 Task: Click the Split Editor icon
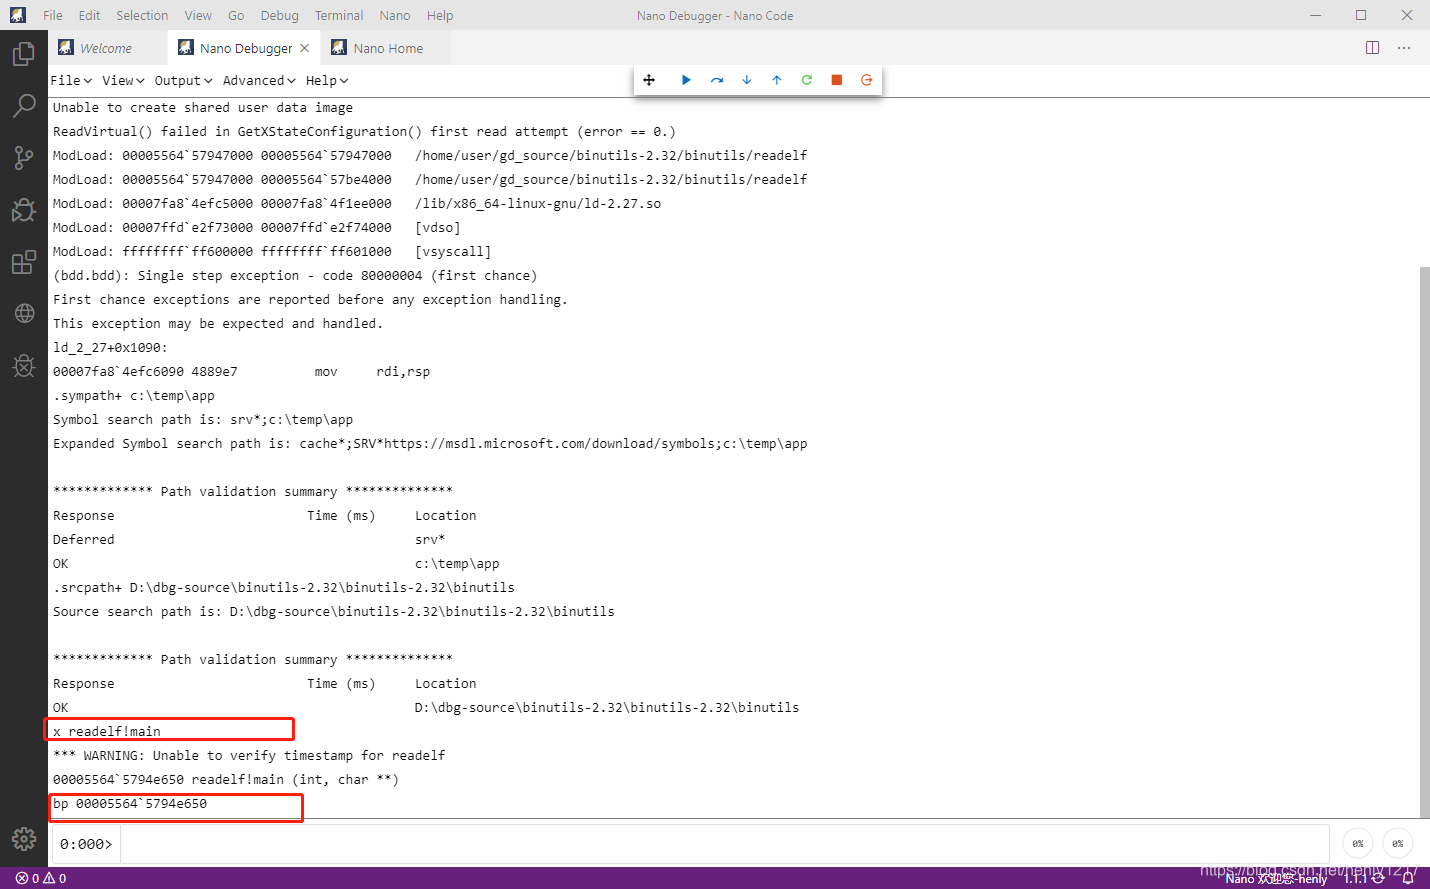point(1373,48)
